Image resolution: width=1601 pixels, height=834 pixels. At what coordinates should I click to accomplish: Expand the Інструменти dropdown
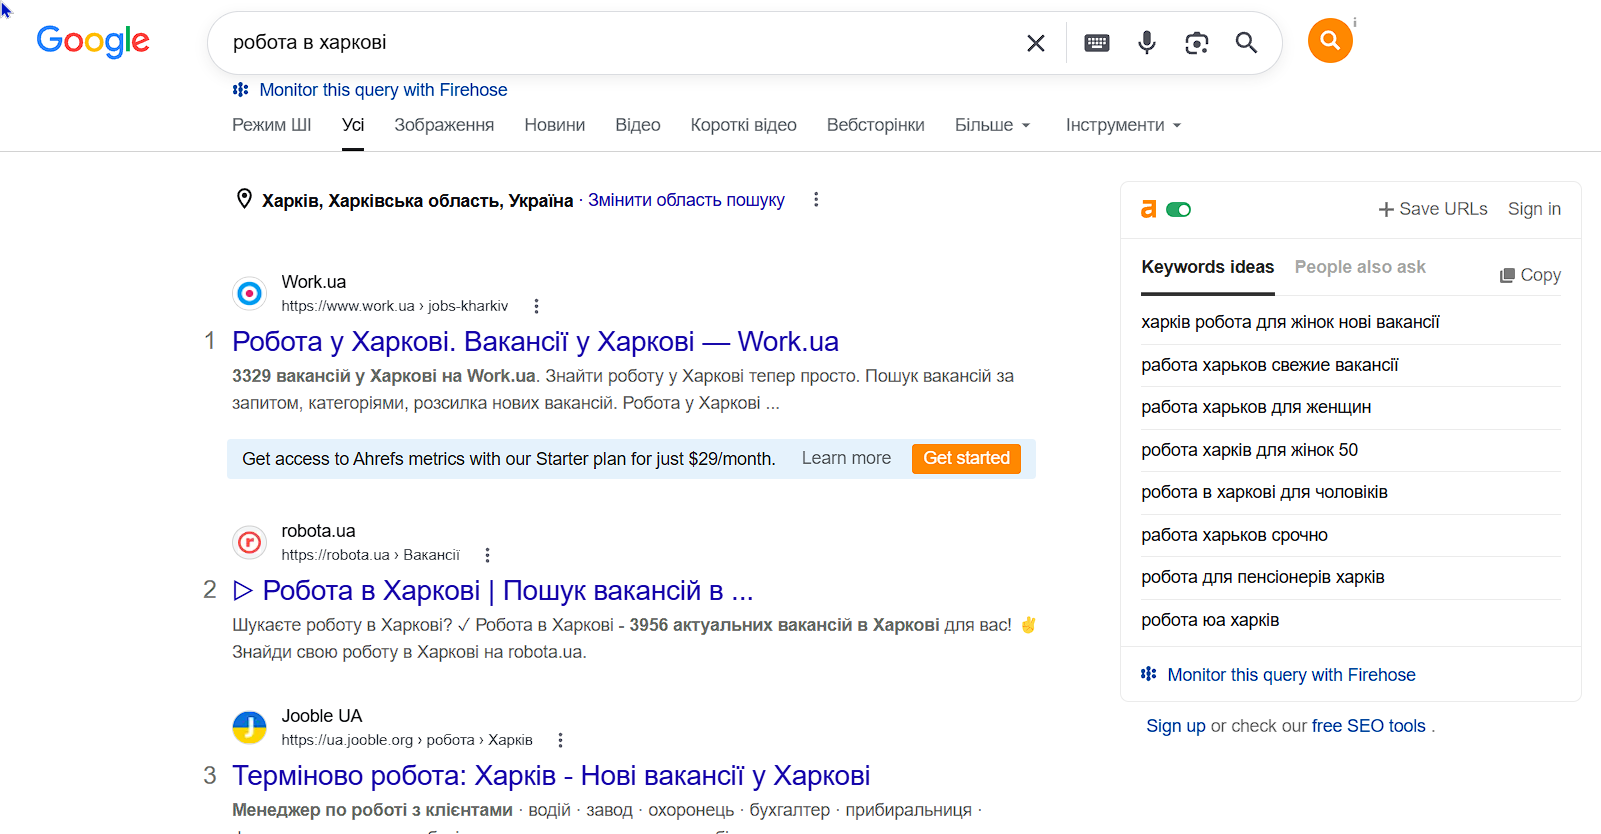[x=1123, y=125]
